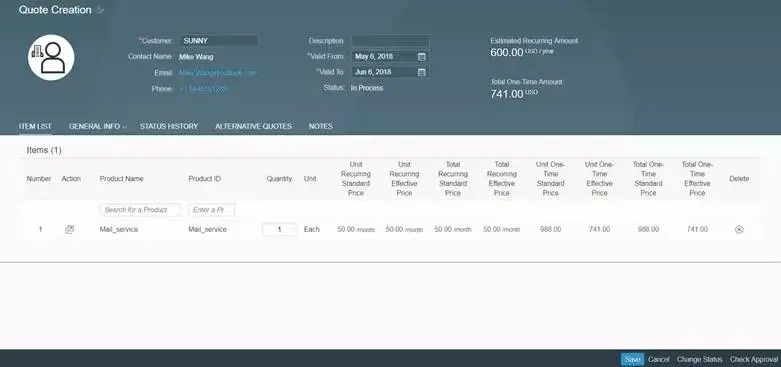This screenshot has height=367, width=781.
Task: Click the Each unit cell
Action: (312, 230)
